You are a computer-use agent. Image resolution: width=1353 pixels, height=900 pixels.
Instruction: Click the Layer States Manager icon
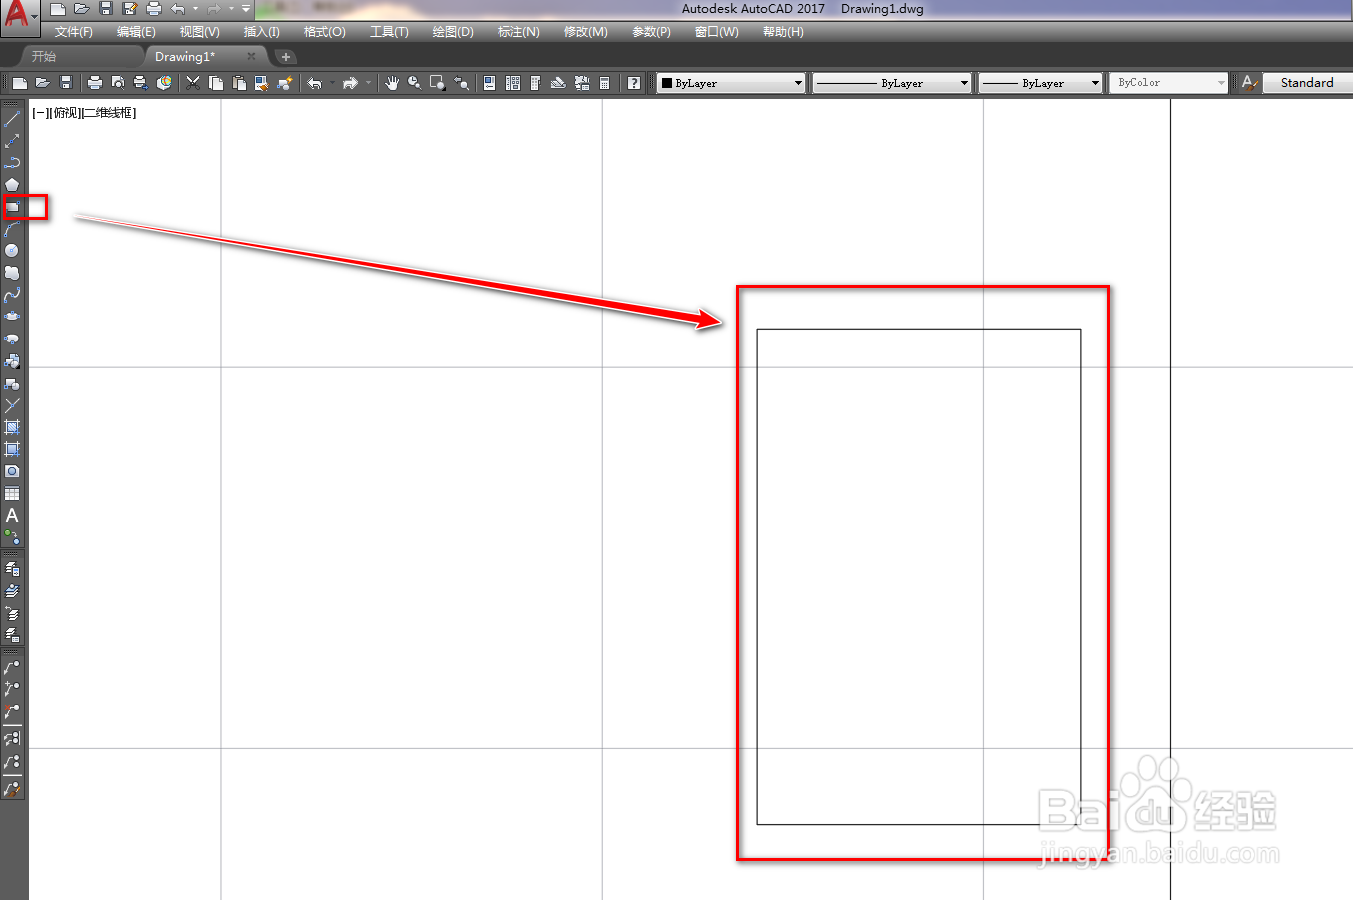(12, 634)
